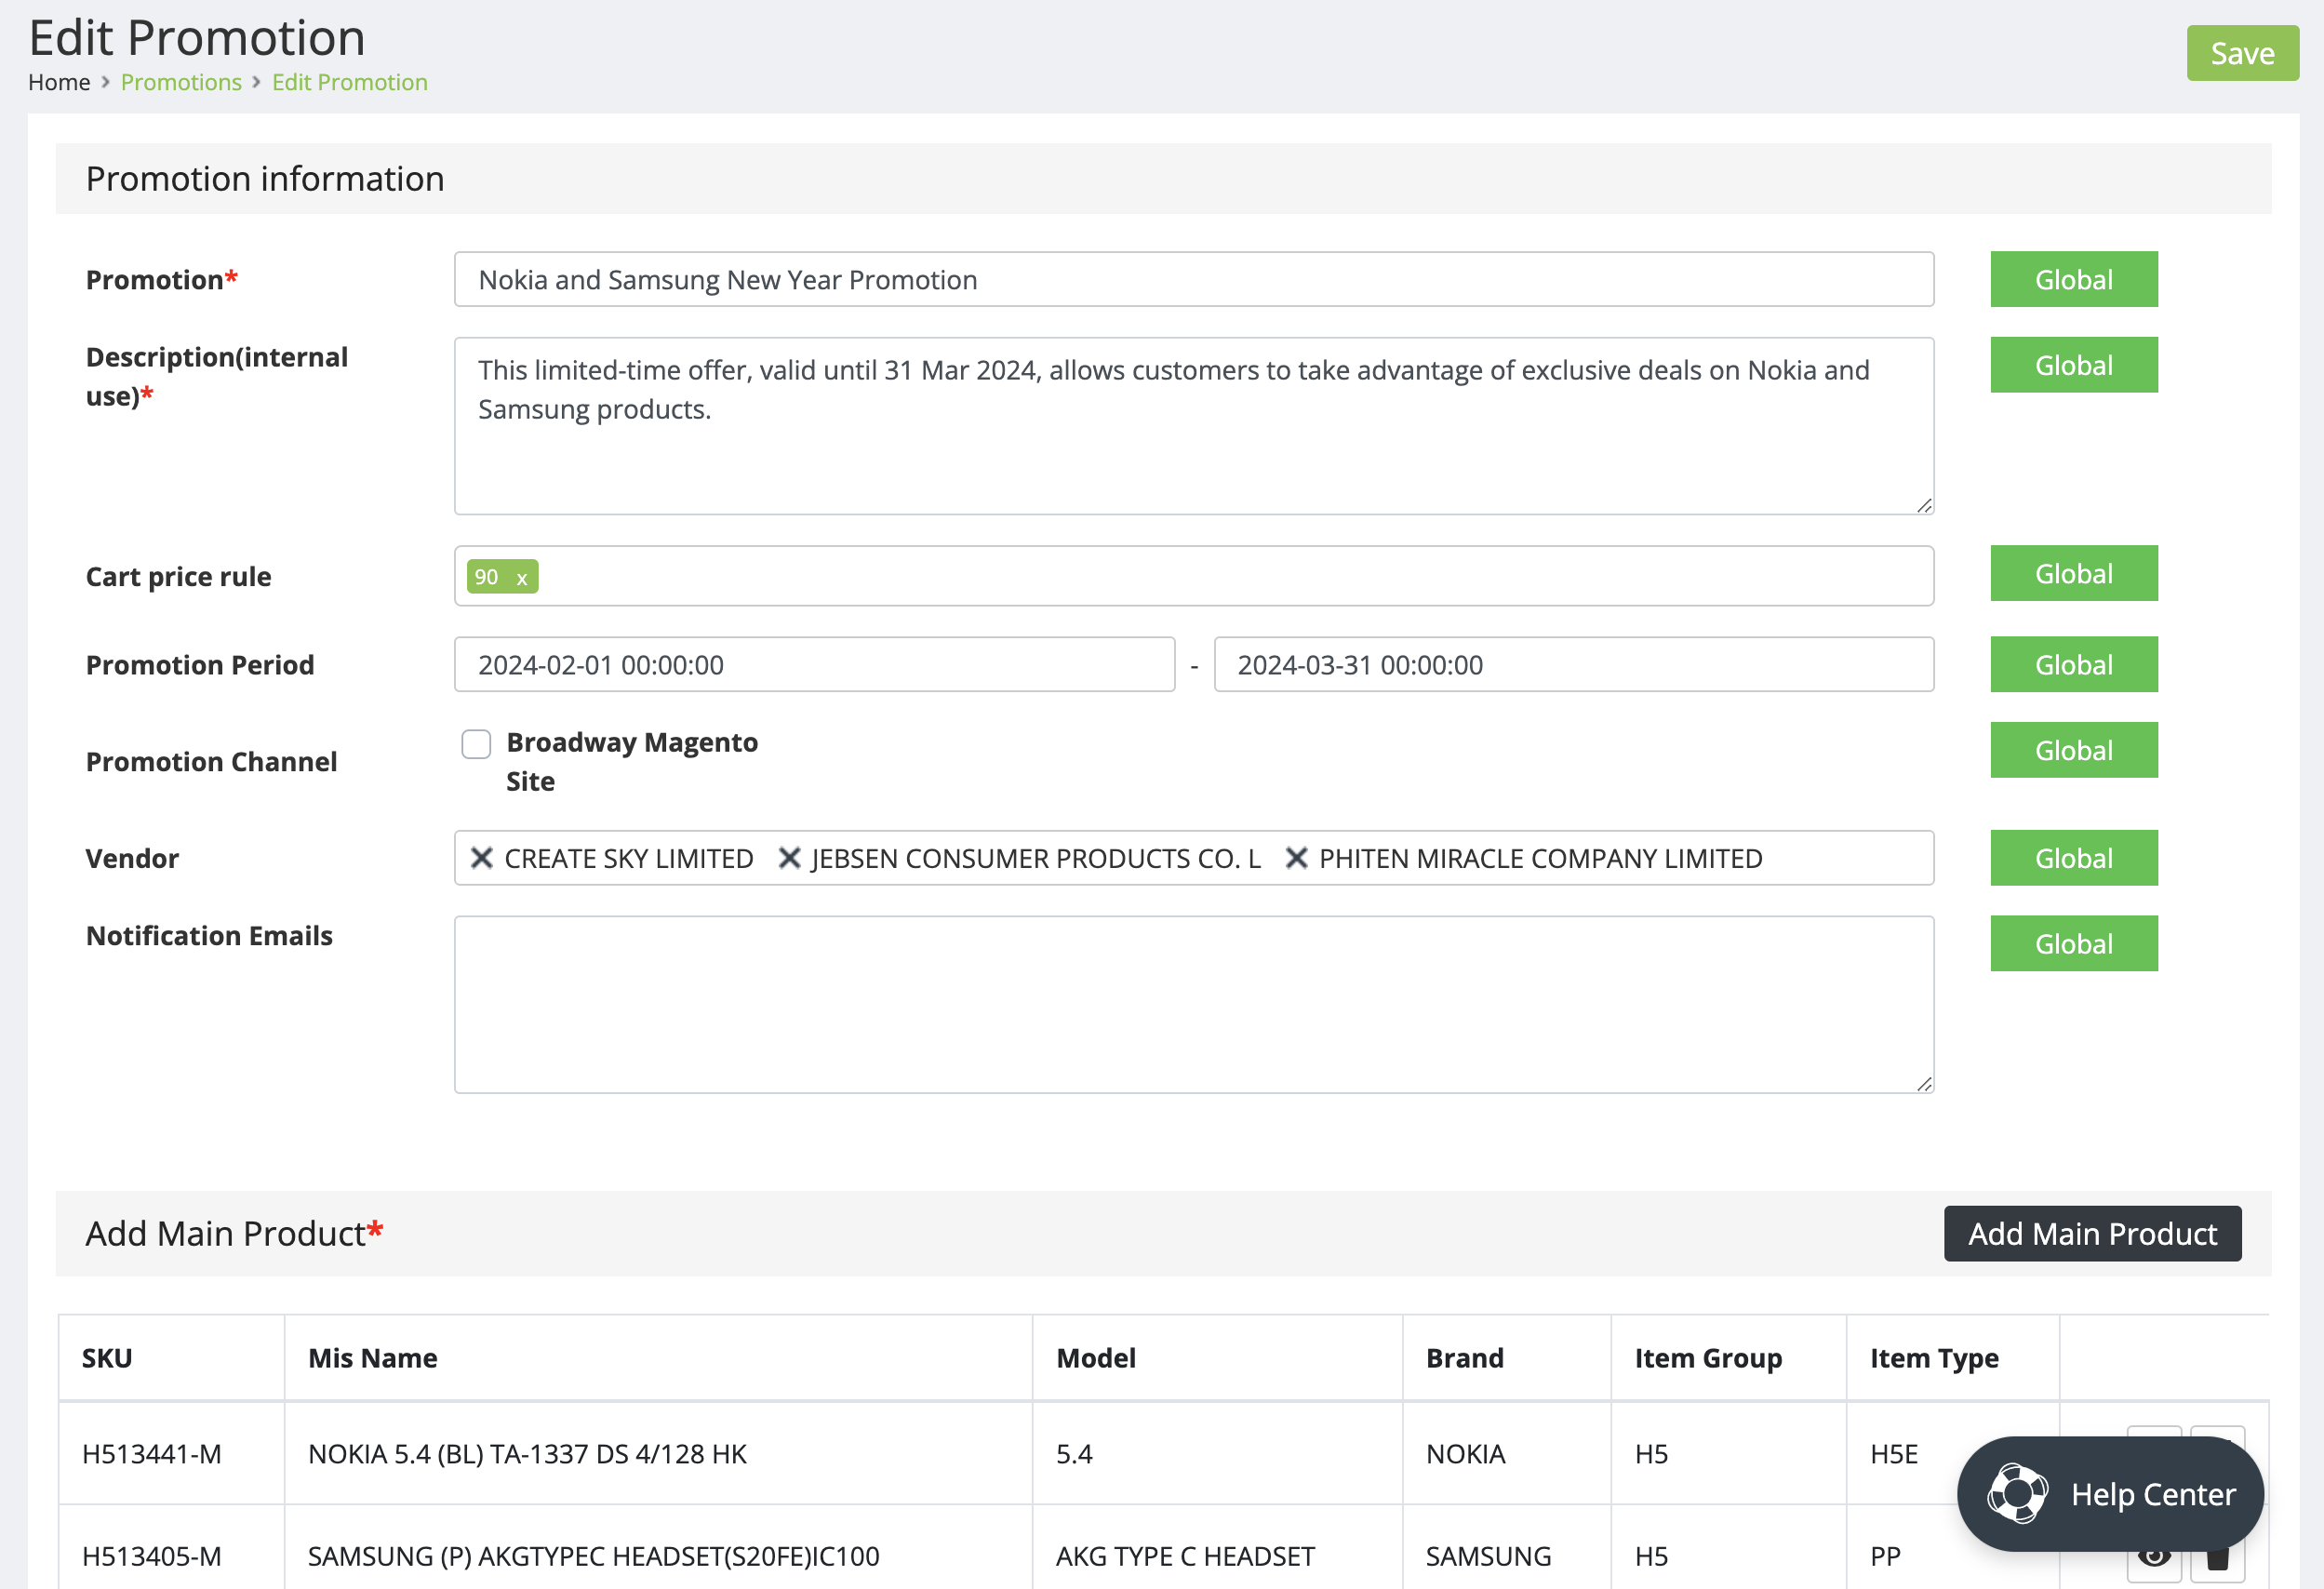Click Global beside Notification Emails
The width and height of the screenshot is (2324, 1589).
(x=2074, y=943)
